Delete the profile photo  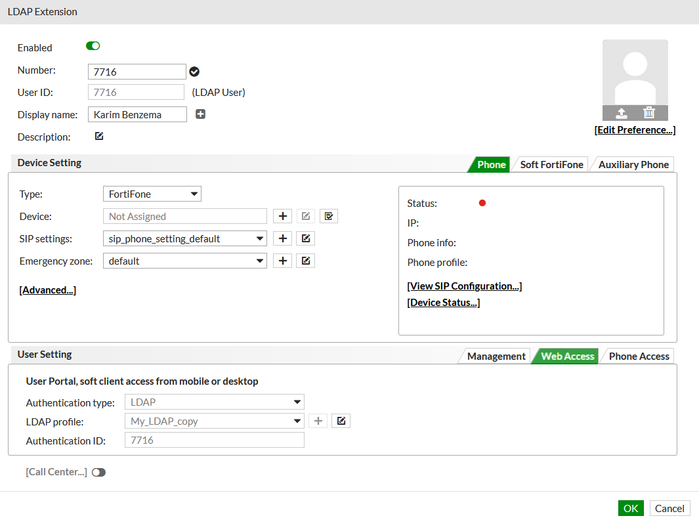[x=649, y=113]
